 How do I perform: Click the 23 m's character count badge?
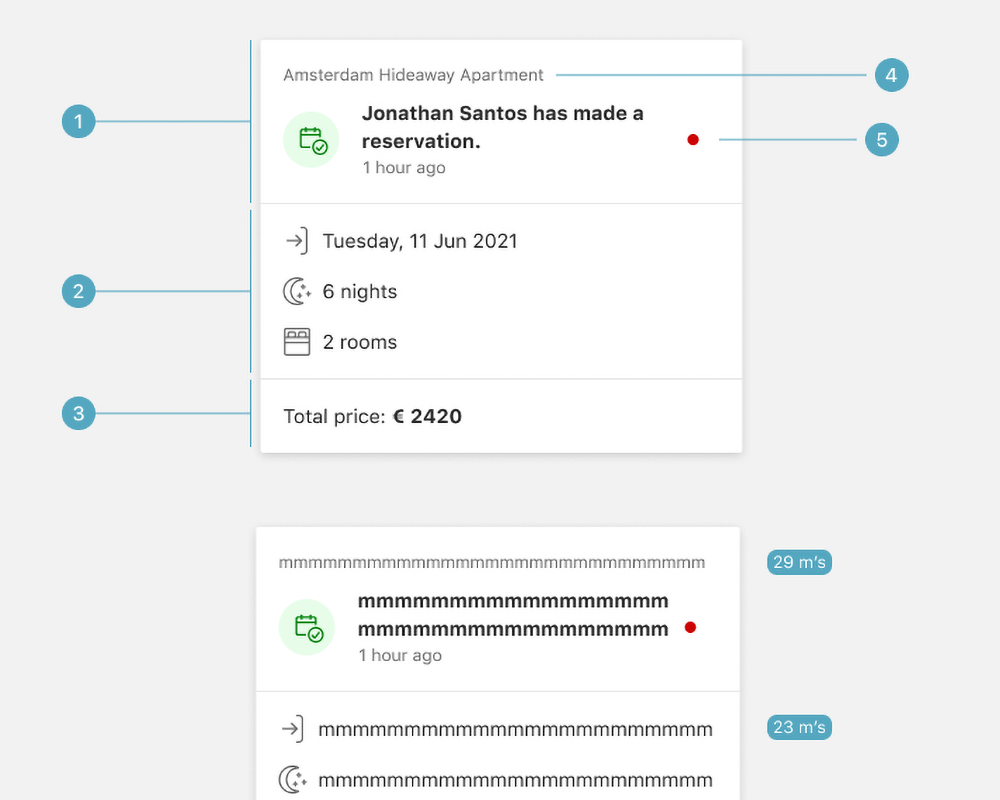click(799, 727)
